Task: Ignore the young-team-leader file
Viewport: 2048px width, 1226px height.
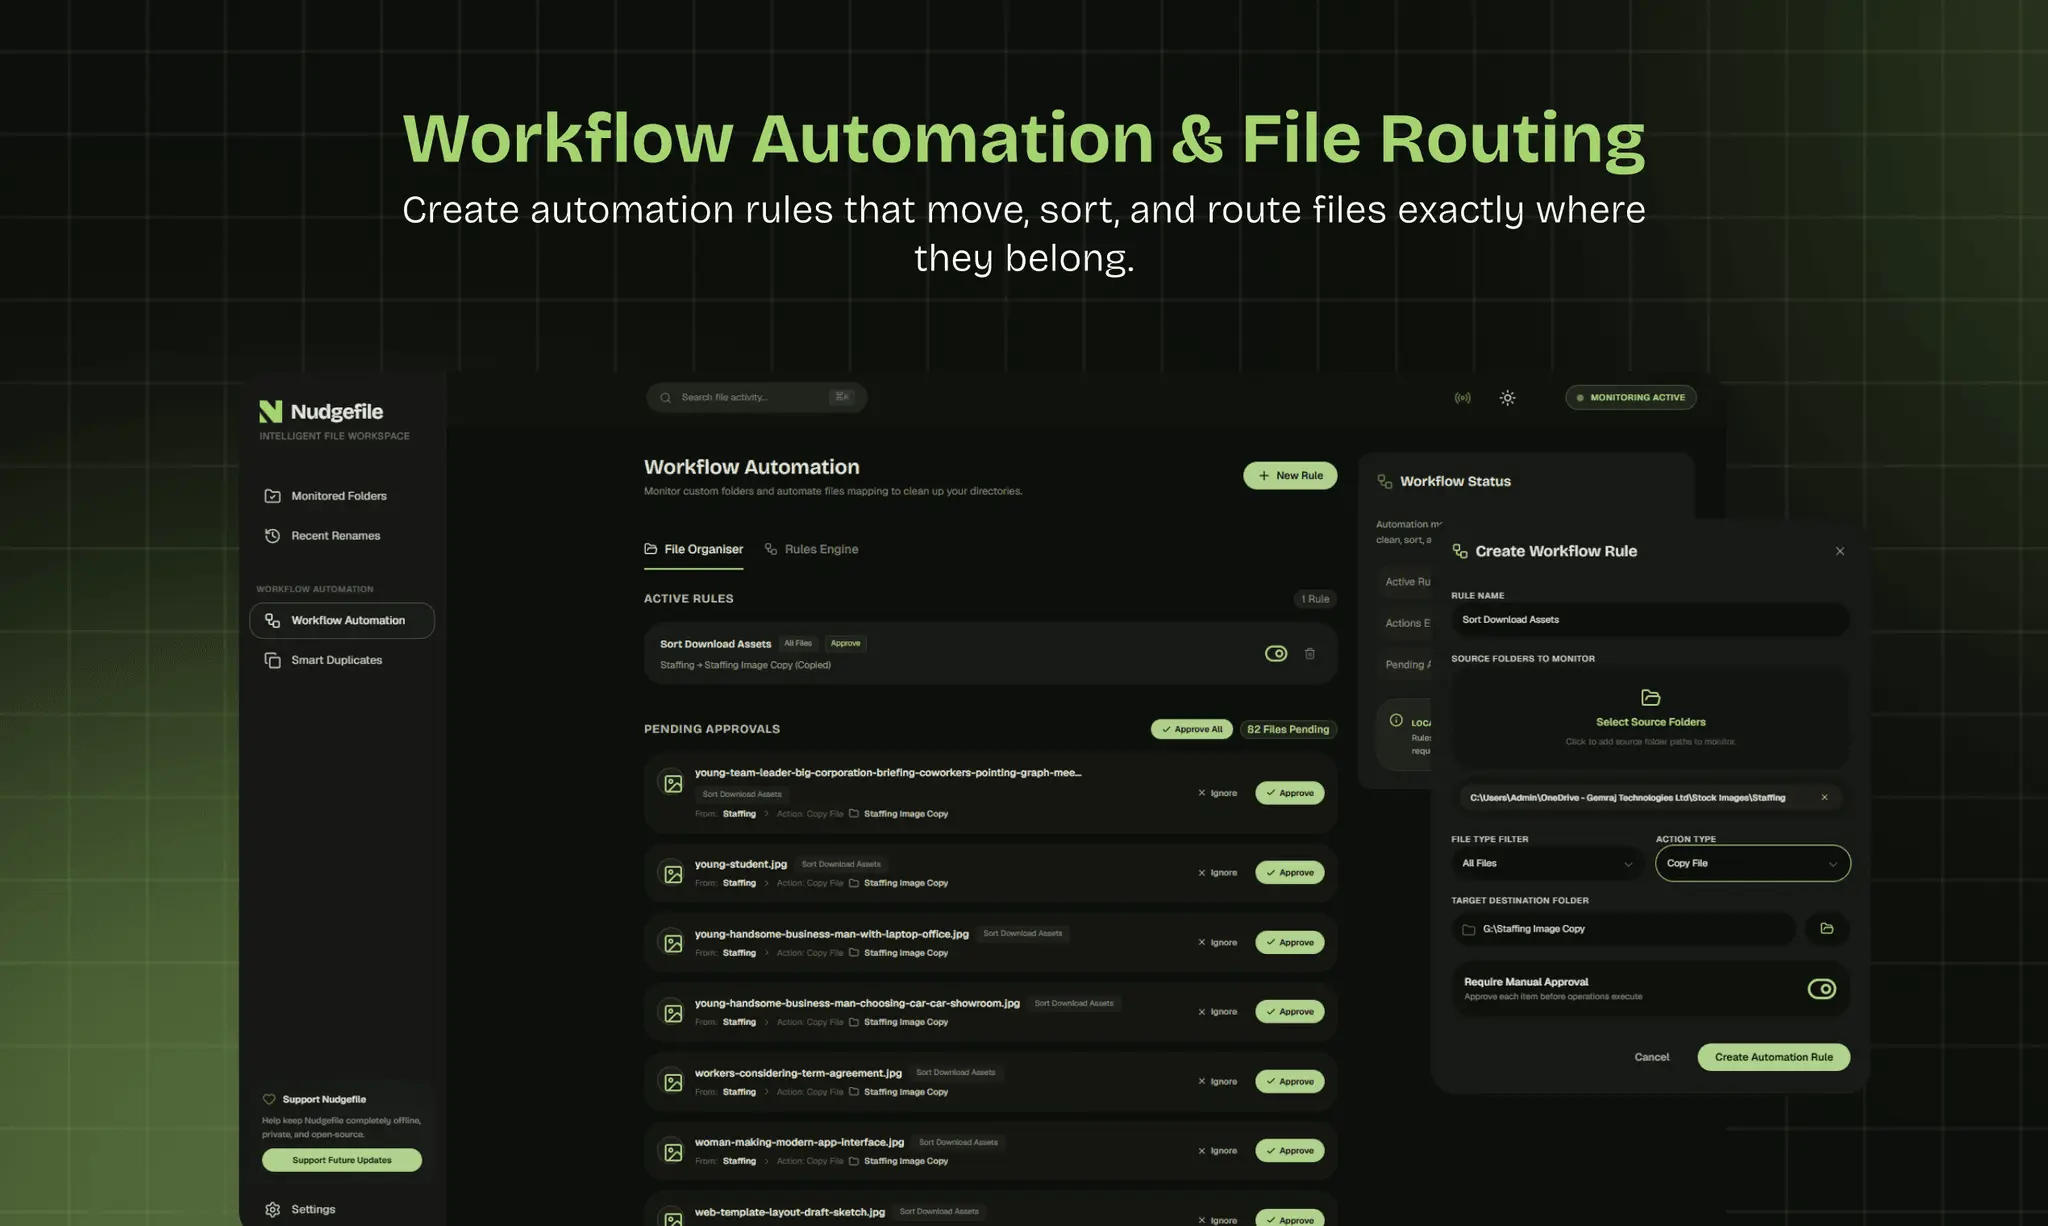Action: click(x=1218, y=794)
